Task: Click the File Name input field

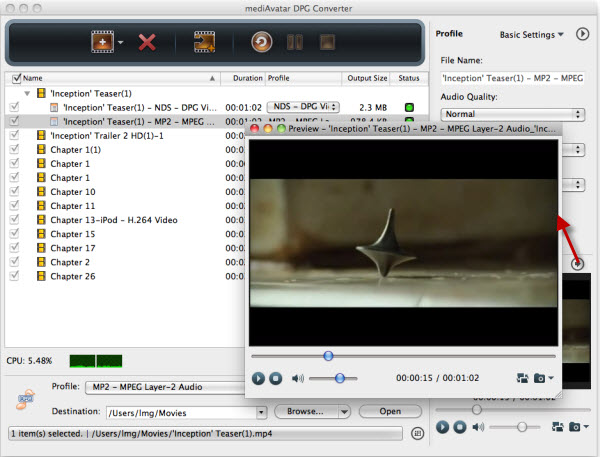Action: coord(512,78)
